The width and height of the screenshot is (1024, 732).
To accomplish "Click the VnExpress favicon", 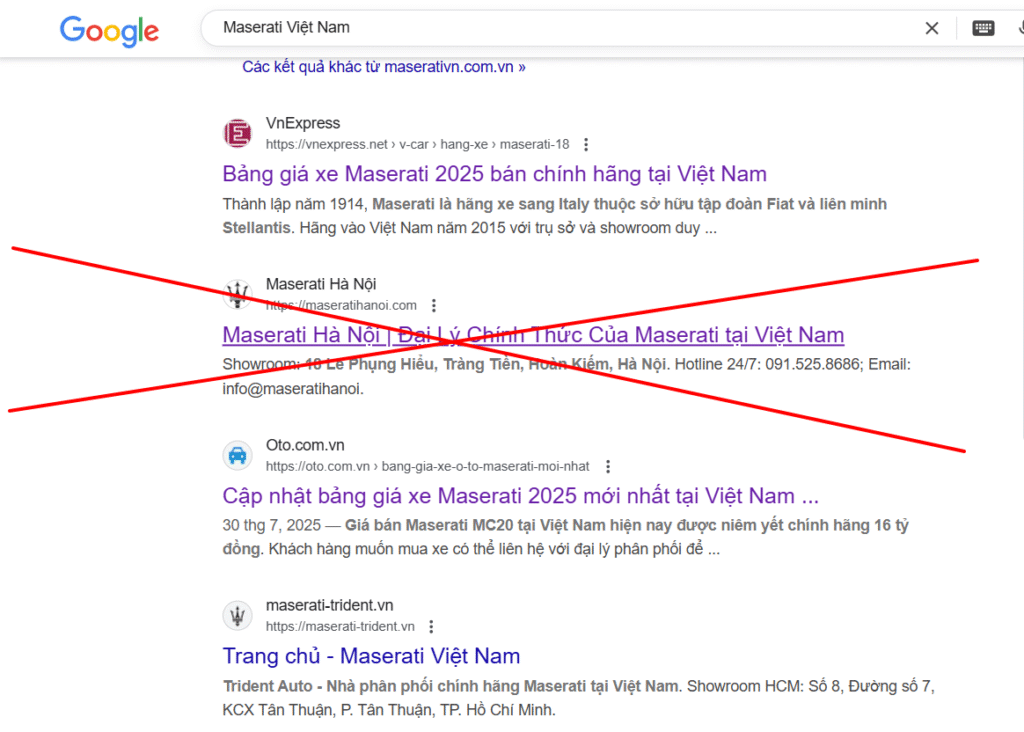I will (x=237, y=133).
